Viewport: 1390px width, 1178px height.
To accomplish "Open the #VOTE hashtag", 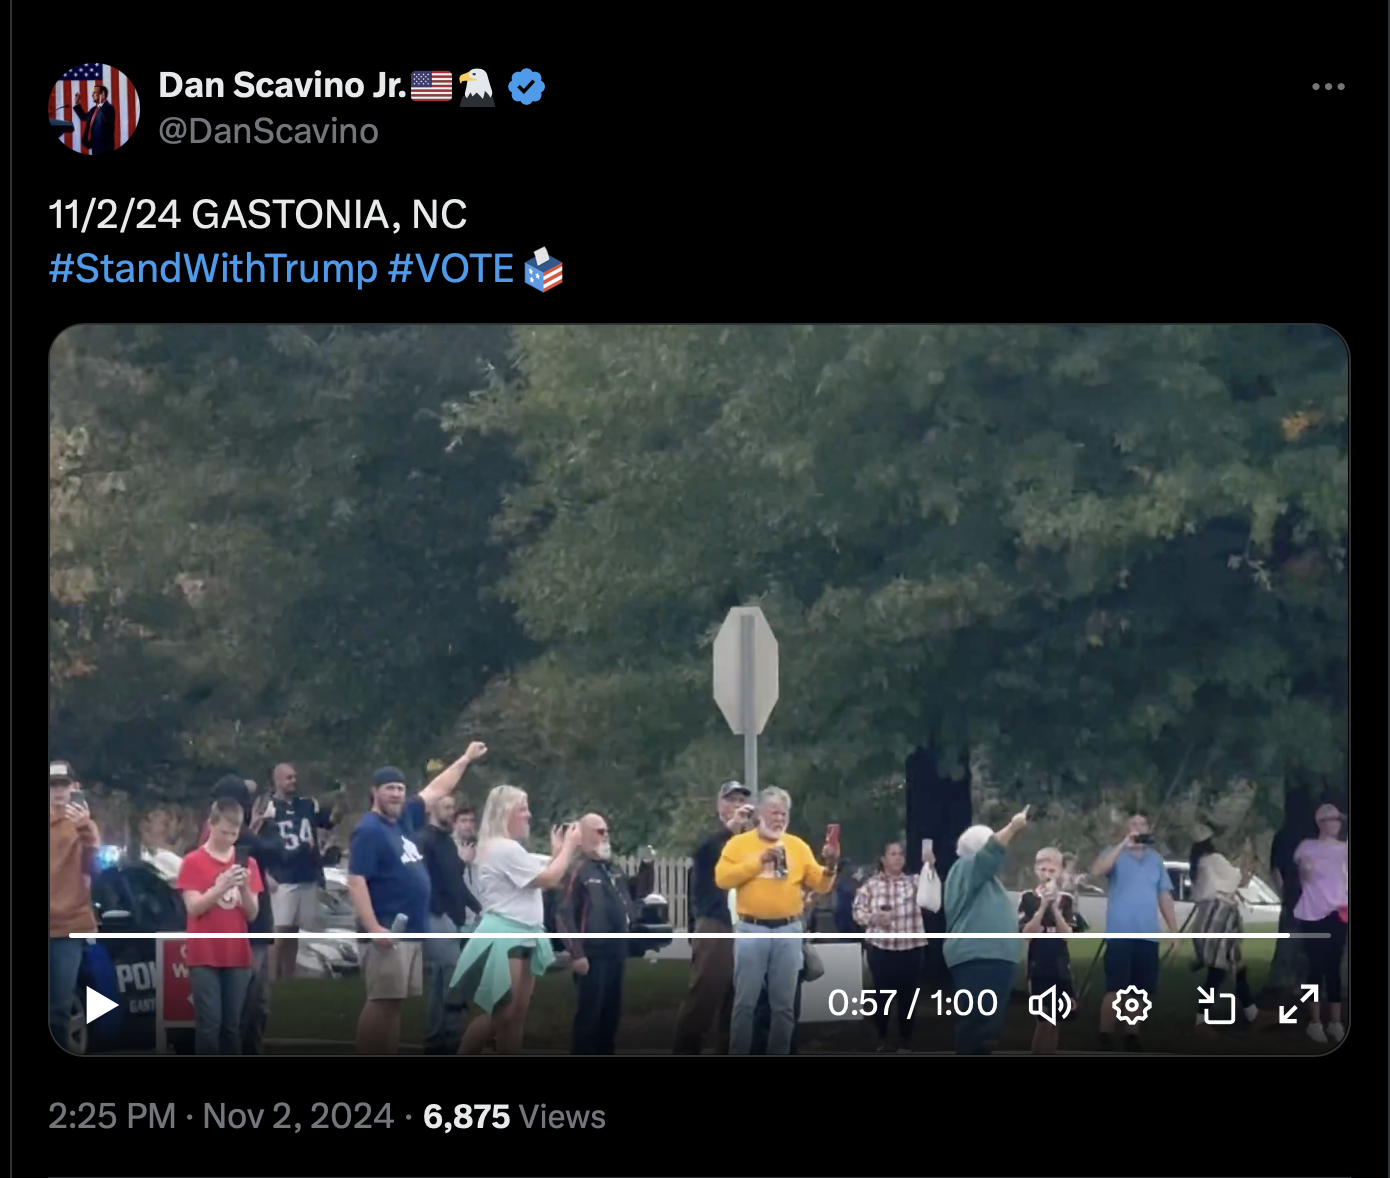I will [x=451, y=269].
